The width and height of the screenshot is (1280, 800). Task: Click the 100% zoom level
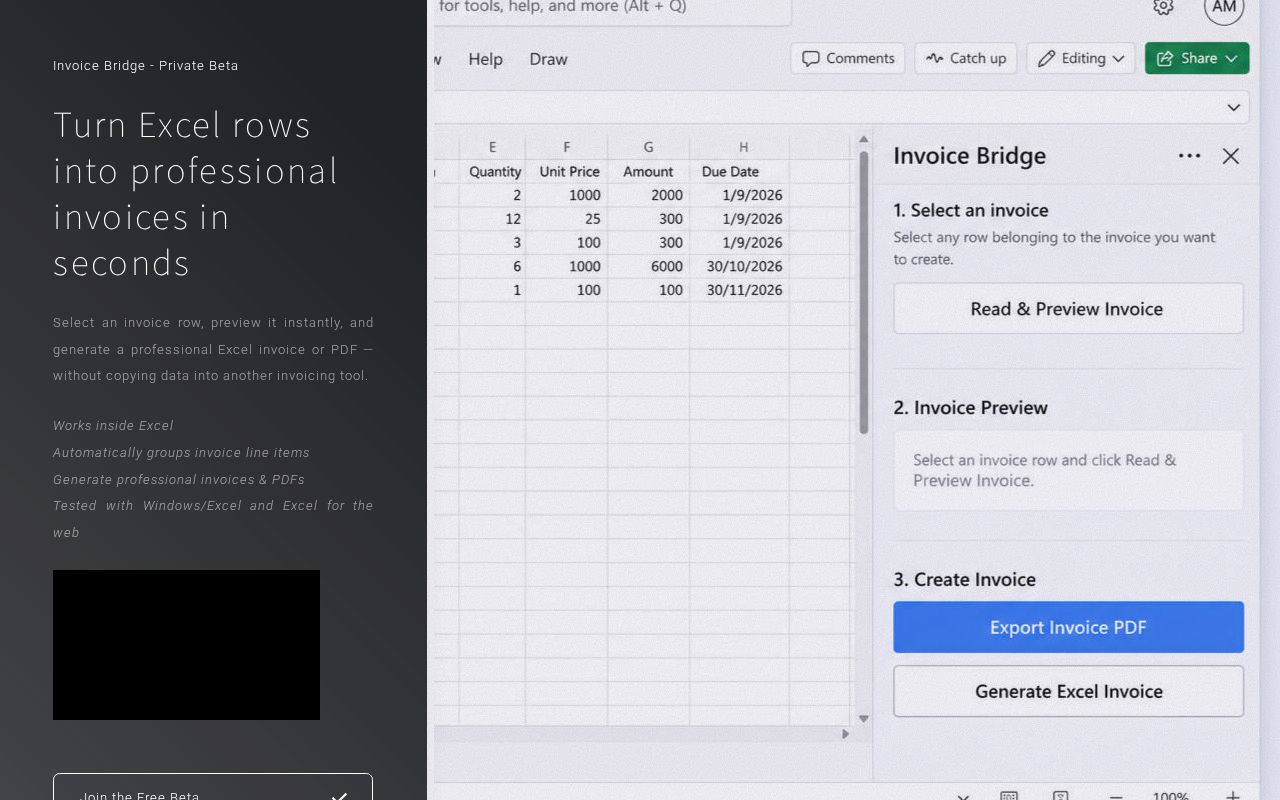(x=1170, y=796)
